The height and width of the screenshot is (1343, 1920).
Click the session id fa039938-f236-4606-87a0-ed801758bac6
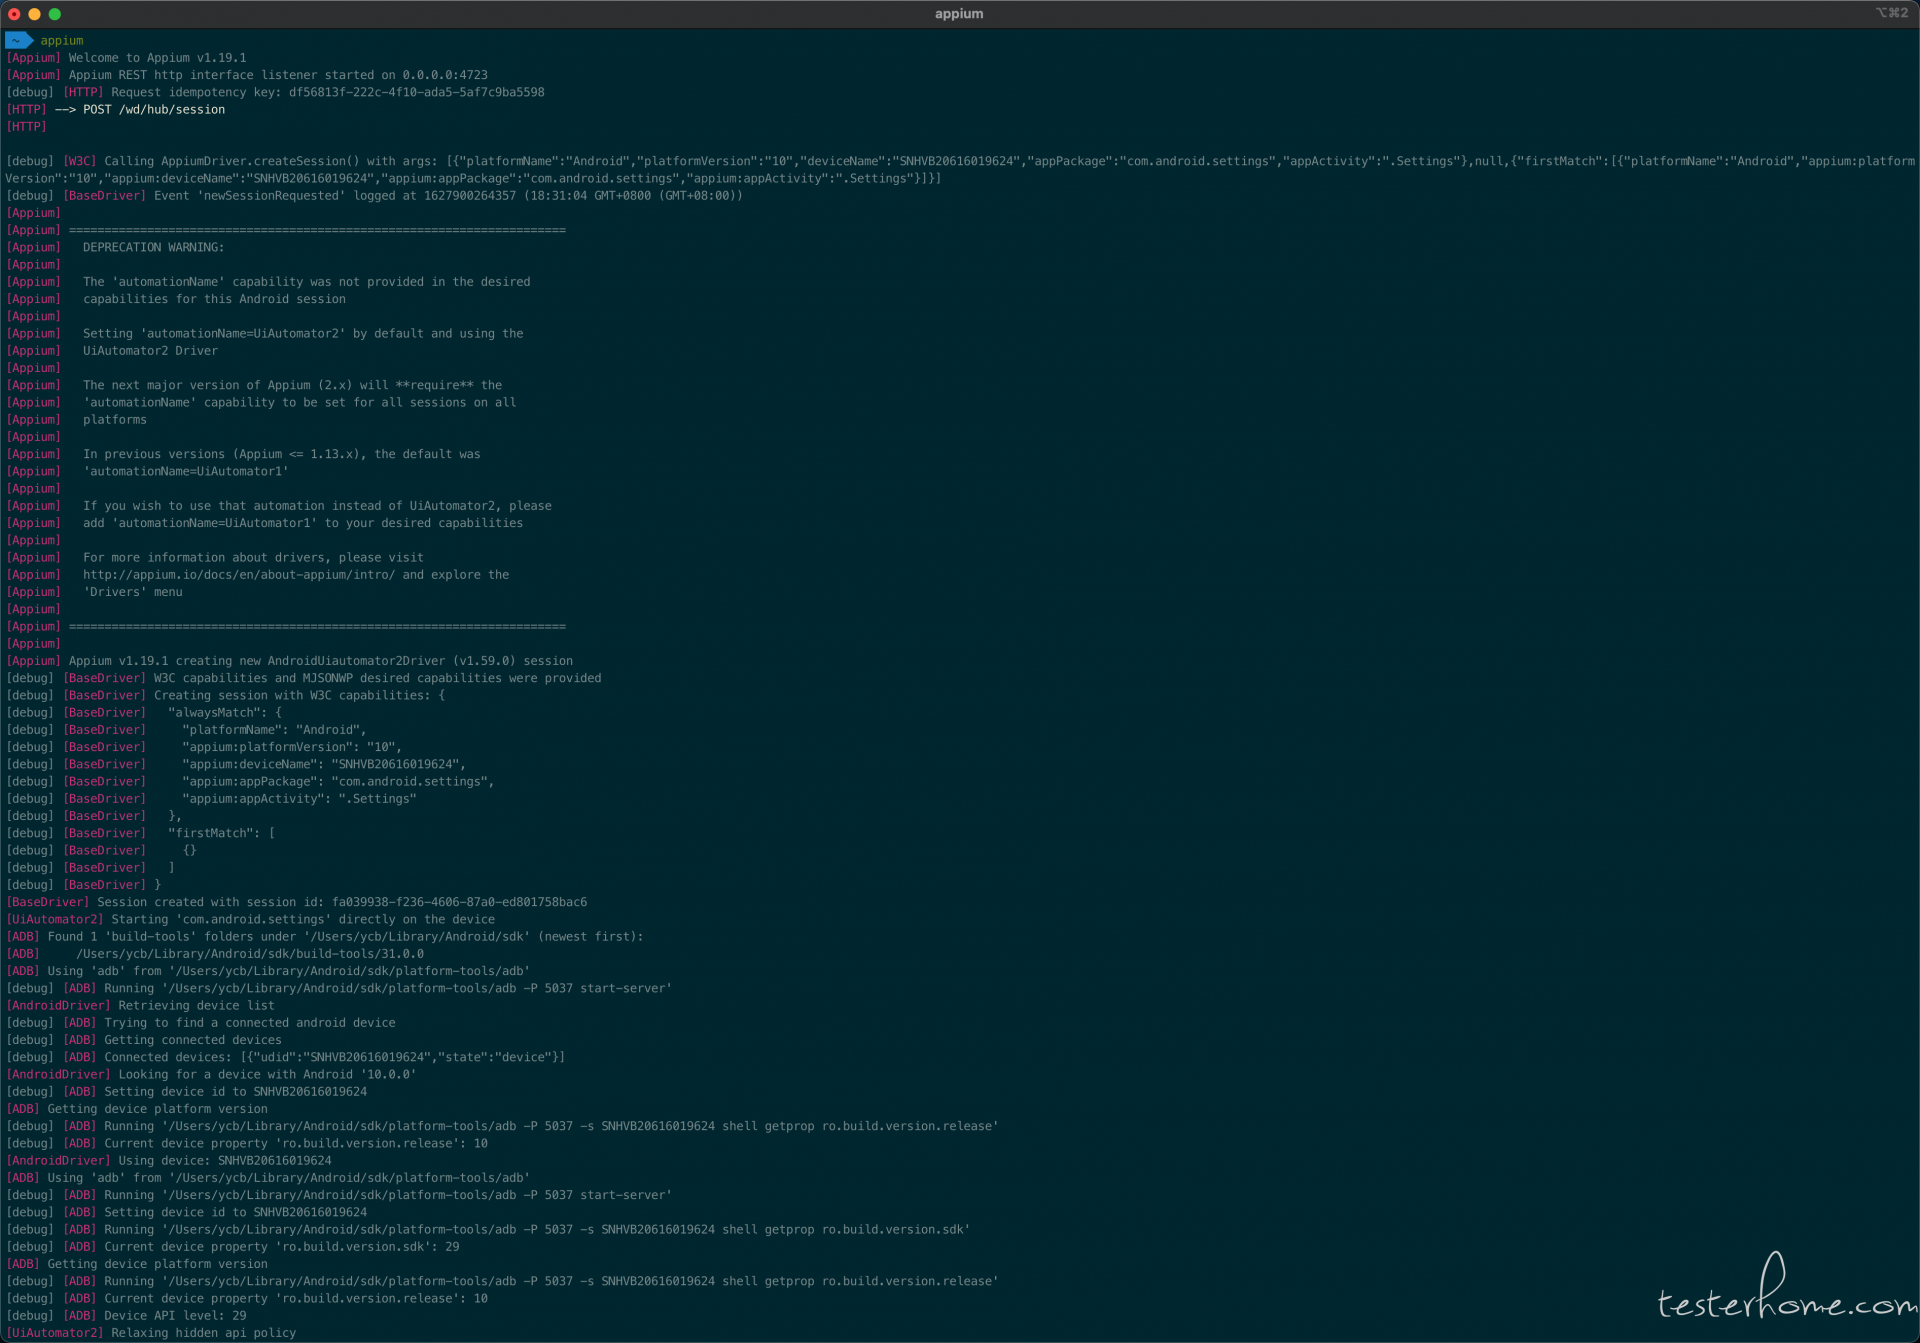[x=460, y=902]
